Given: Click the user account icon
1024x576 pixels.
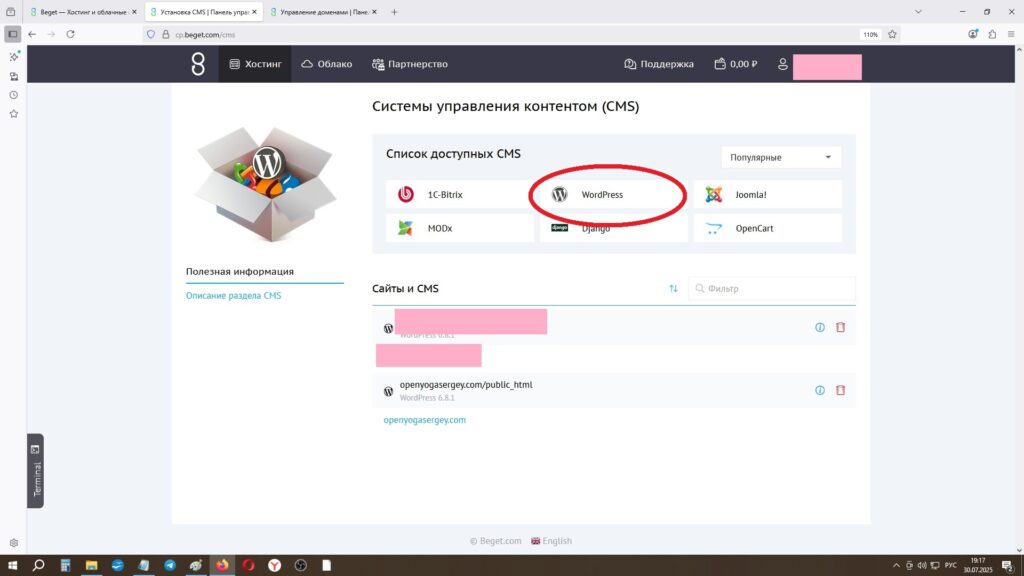Looking at the screenshot, I should (x=782, y=64).
